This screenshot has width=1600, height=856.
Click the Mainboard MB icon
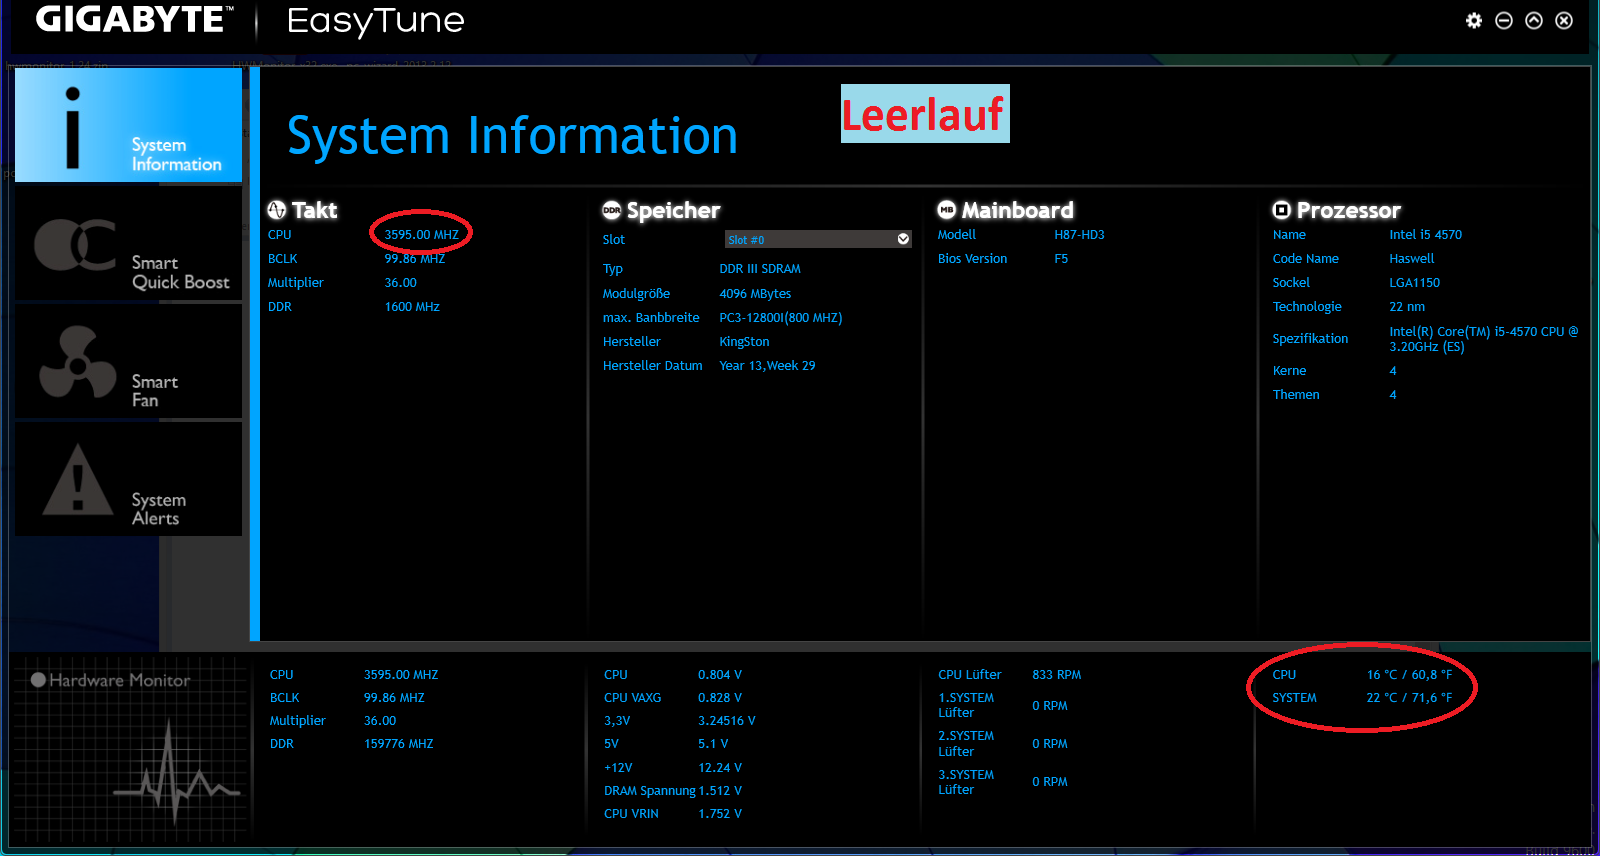[947, 210]
